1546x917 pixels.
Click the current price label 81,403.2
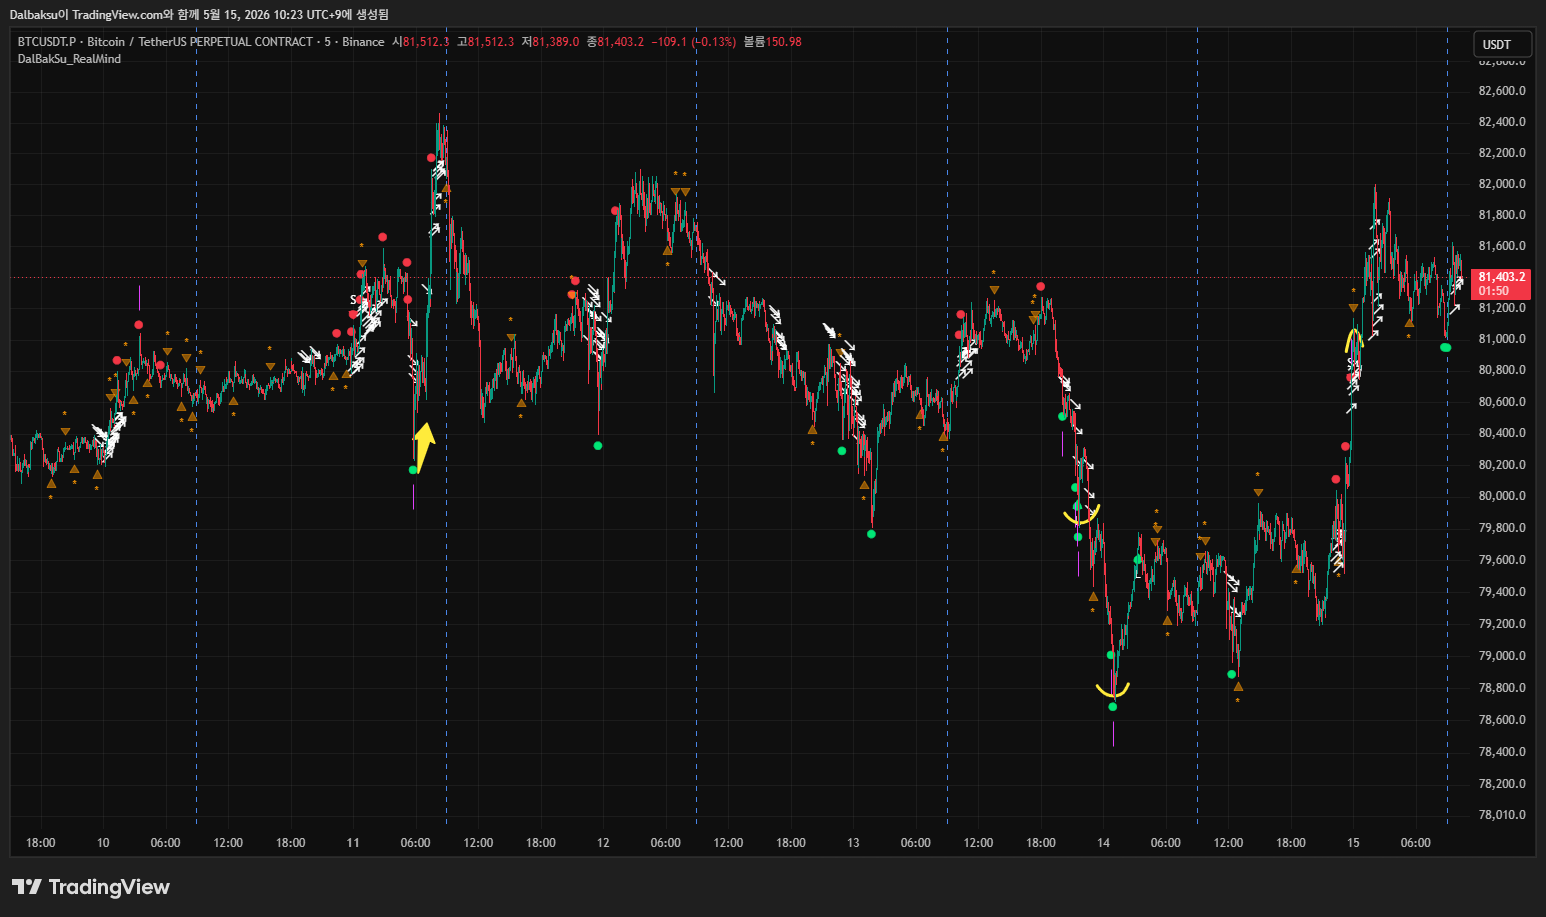pos(1502,284)
